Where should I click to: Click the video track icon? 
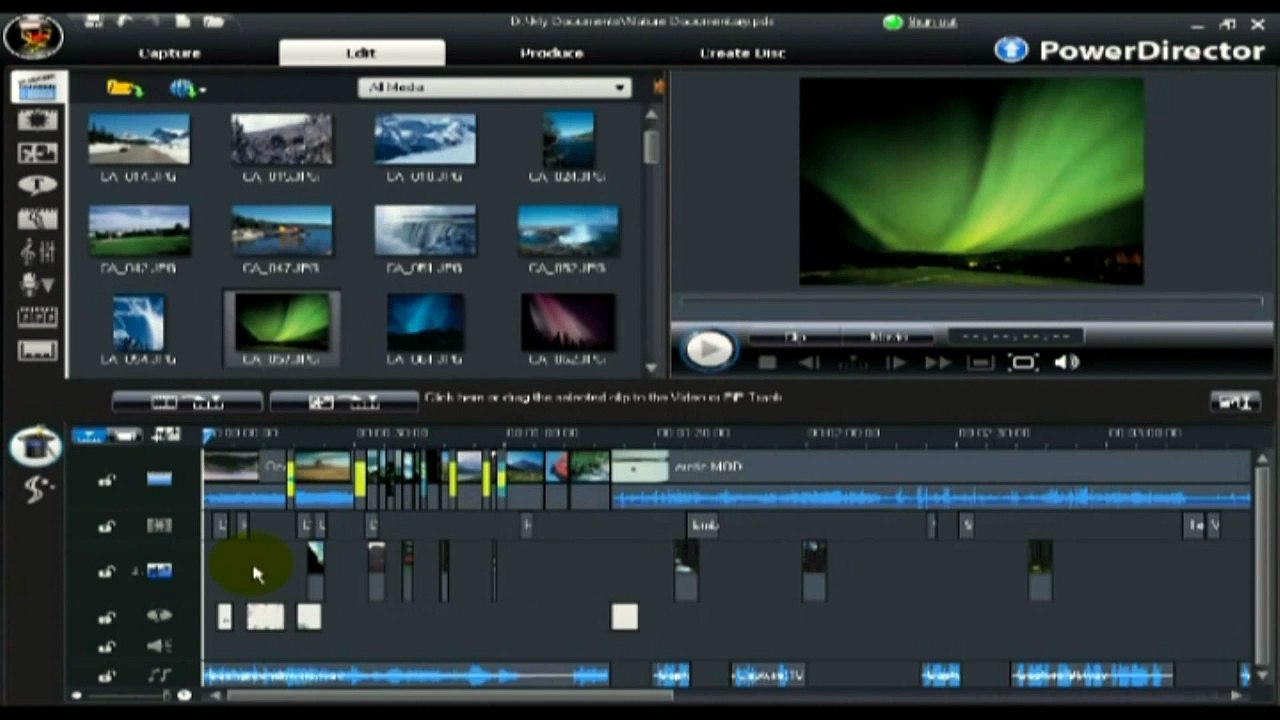click(159, 479)
